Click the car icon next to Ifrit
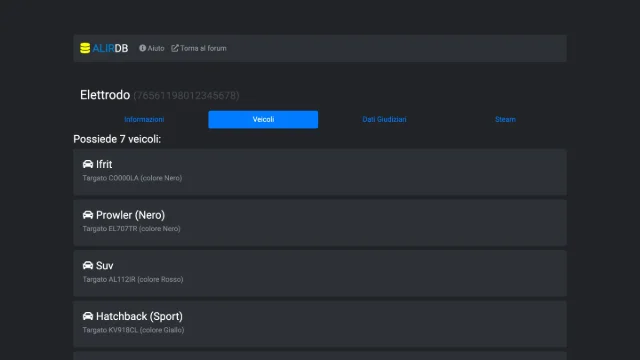 (x=88, y=164)
